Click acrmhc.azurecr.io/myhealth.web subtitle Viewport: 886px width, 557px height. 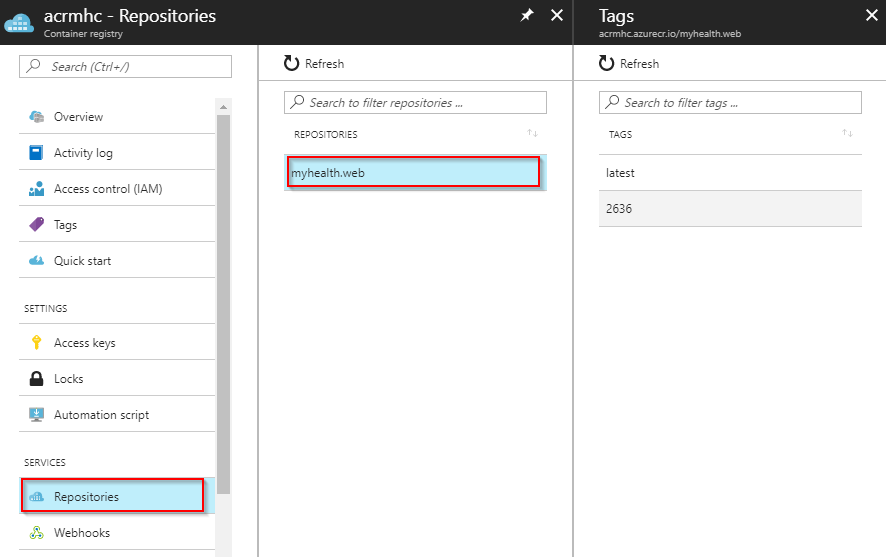670,34
